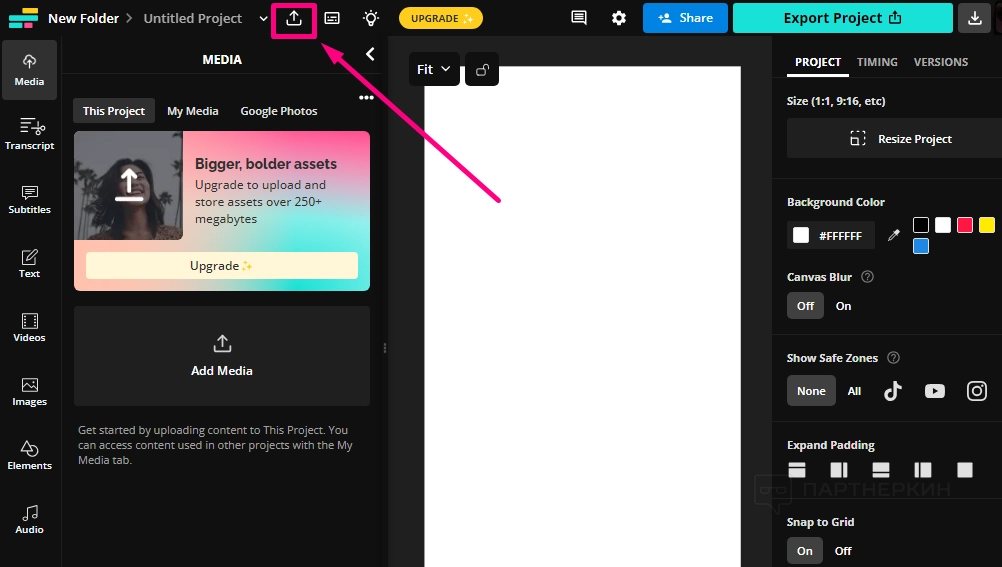Viewport: 1002px width, 567px height.
Task: Click the #FFFFFF hex color field
Action: [831, 235]
